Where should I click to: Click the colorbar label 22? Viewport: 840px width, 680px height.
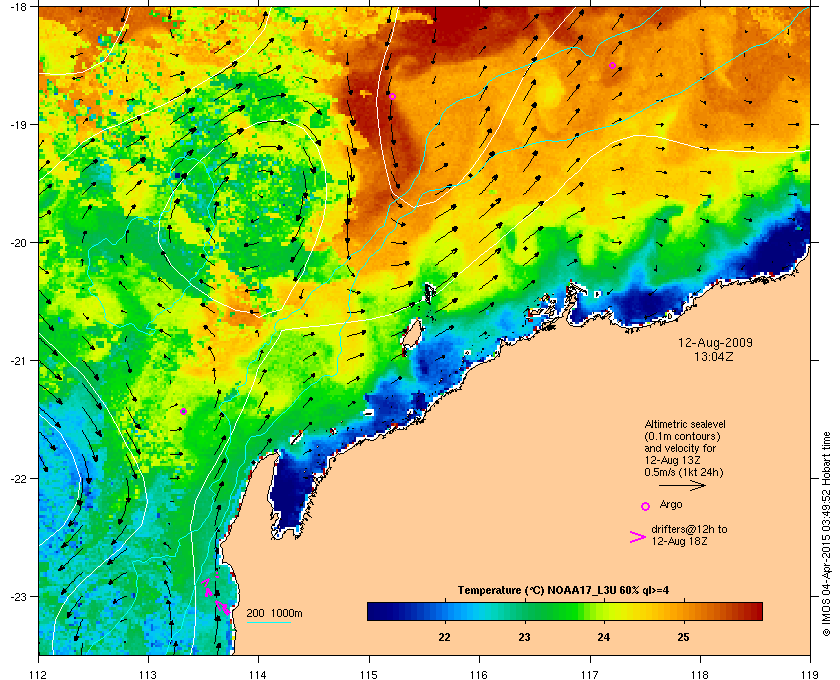(x=445, y=637)
